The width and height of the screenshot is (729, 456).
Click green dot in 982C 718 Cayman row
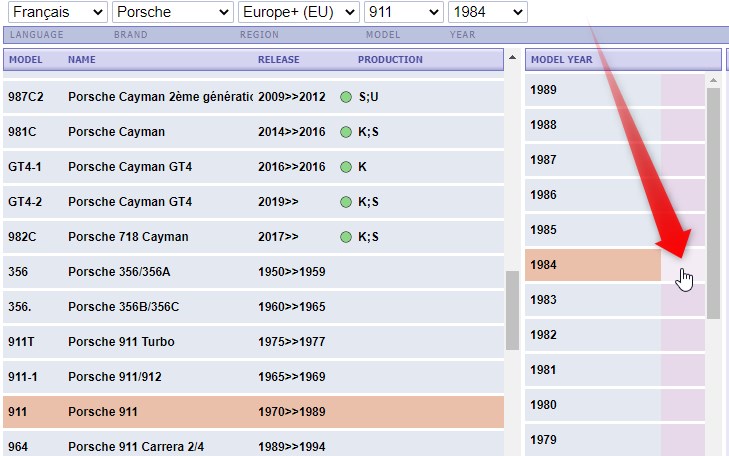pyautogui.click(x=345, y=237)
